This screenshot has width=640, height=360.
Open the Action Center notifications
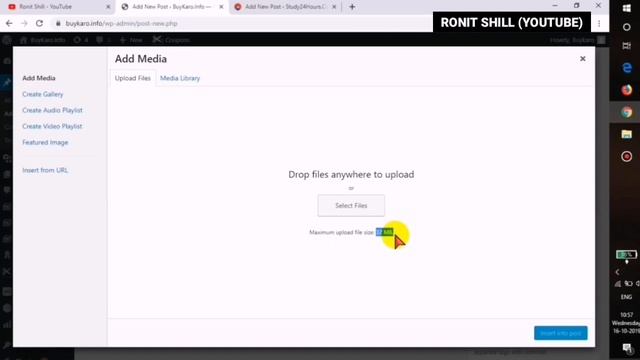pyautogui.click(x=627, y=348)
